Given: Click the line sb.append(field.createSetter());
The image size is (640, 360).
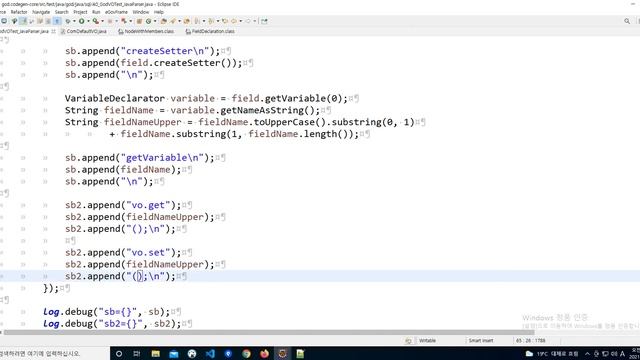Looking at the screenshot, I should click(153, 63).
